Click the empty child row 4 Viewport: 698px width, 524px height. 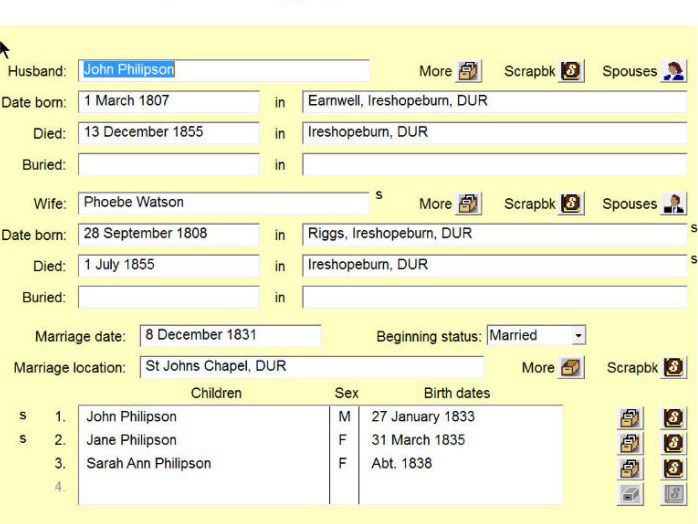click(204, 487)
